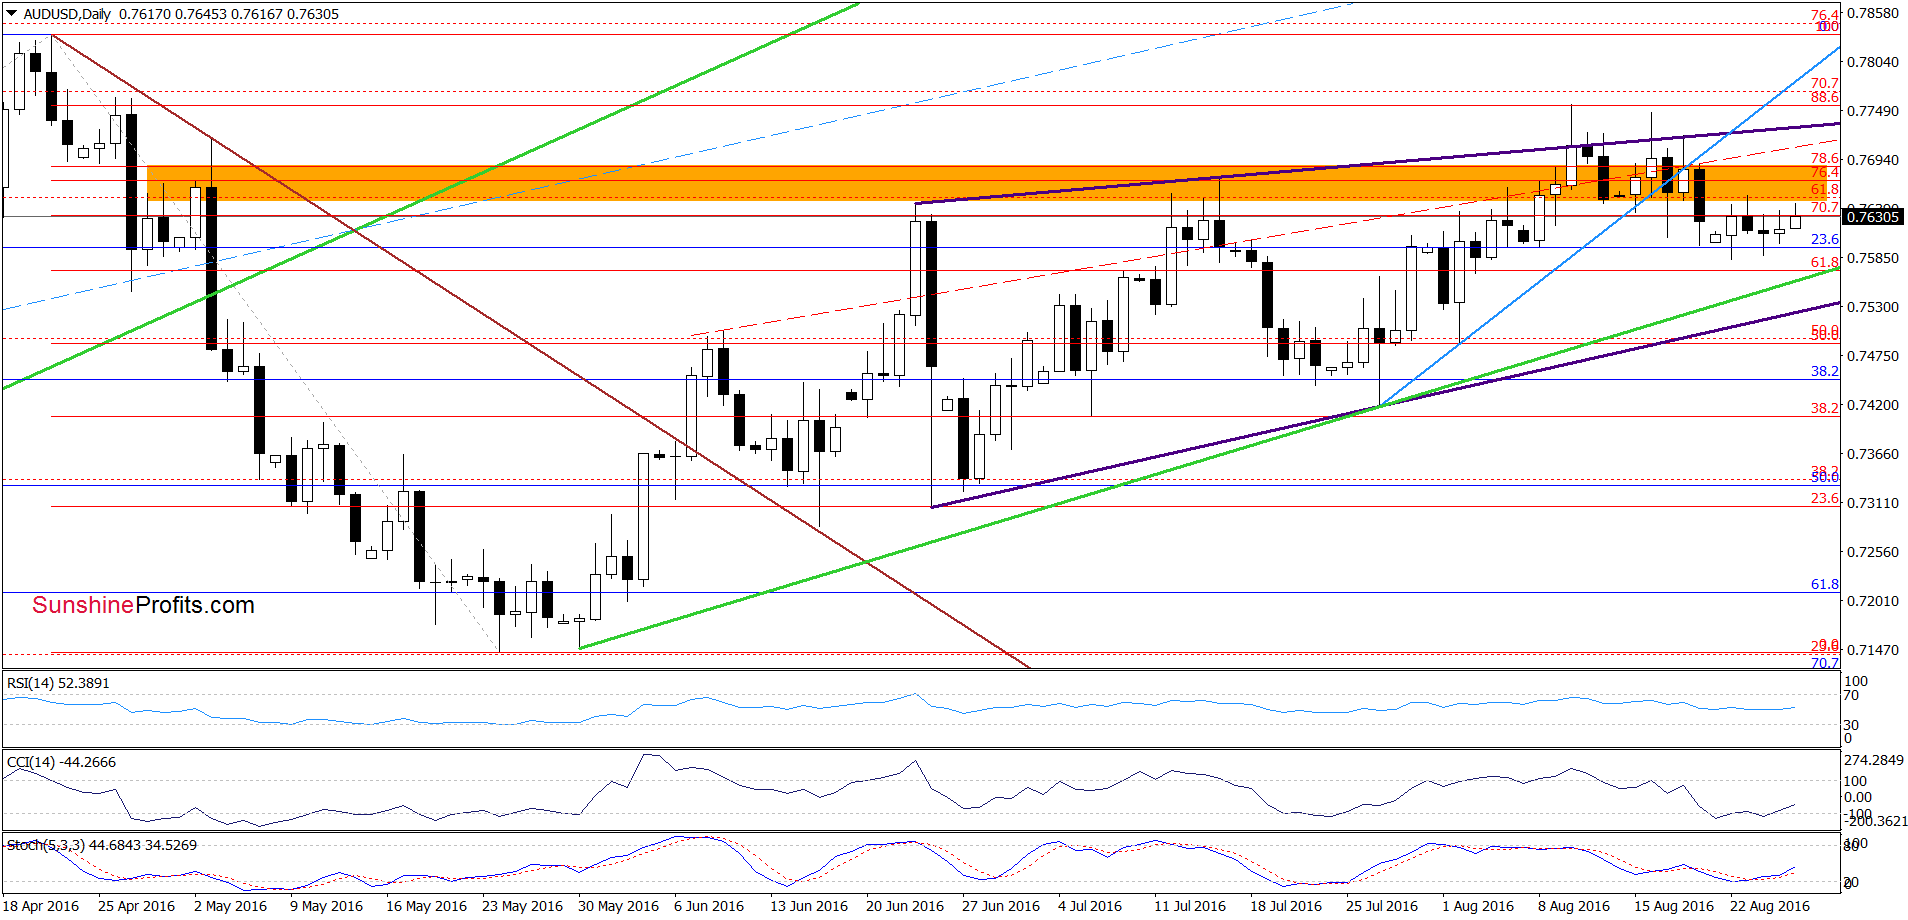
Task: Click the 0.78580 price axis label
Action: point(1873,13)
